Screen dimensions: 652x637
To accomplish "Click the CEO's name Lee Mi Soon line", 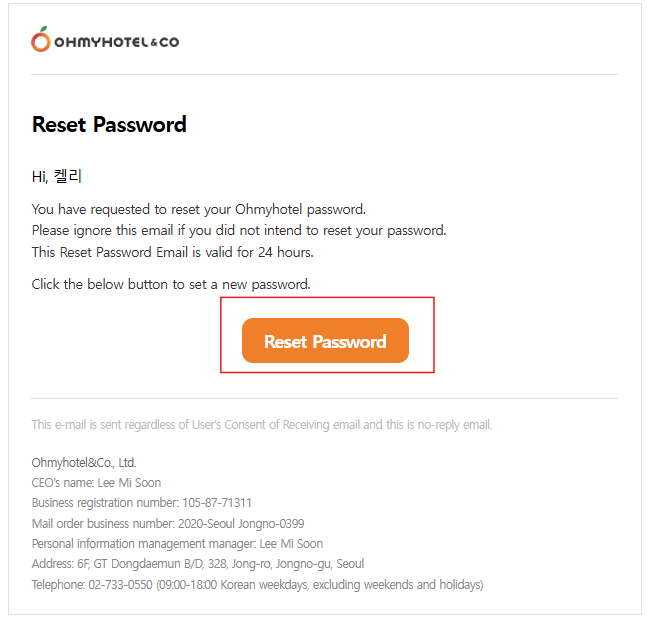I will point(96,483).
